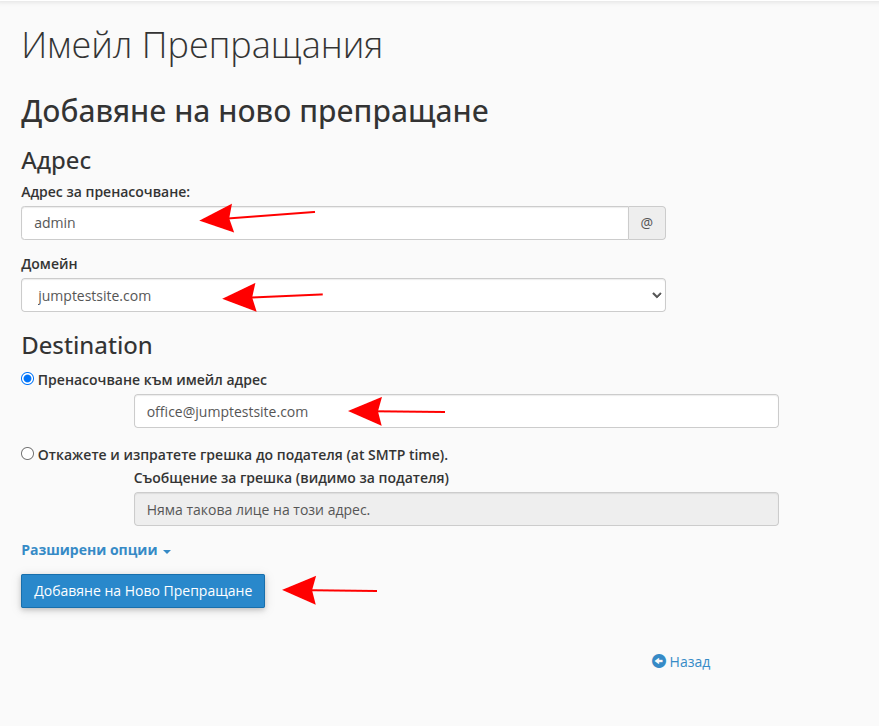879x726 pixels.
Task: Click the office@jumptestsite.com destination email field
Action: [x=456, y=411]
